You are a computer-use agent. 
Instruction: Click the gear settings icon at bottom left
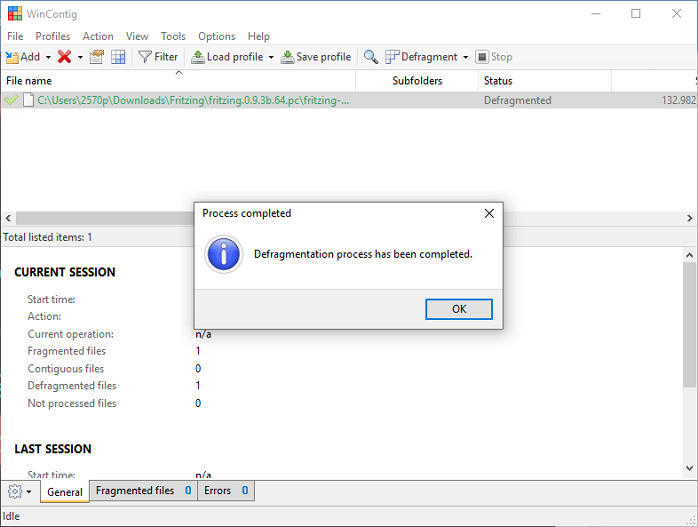[15, 491]
